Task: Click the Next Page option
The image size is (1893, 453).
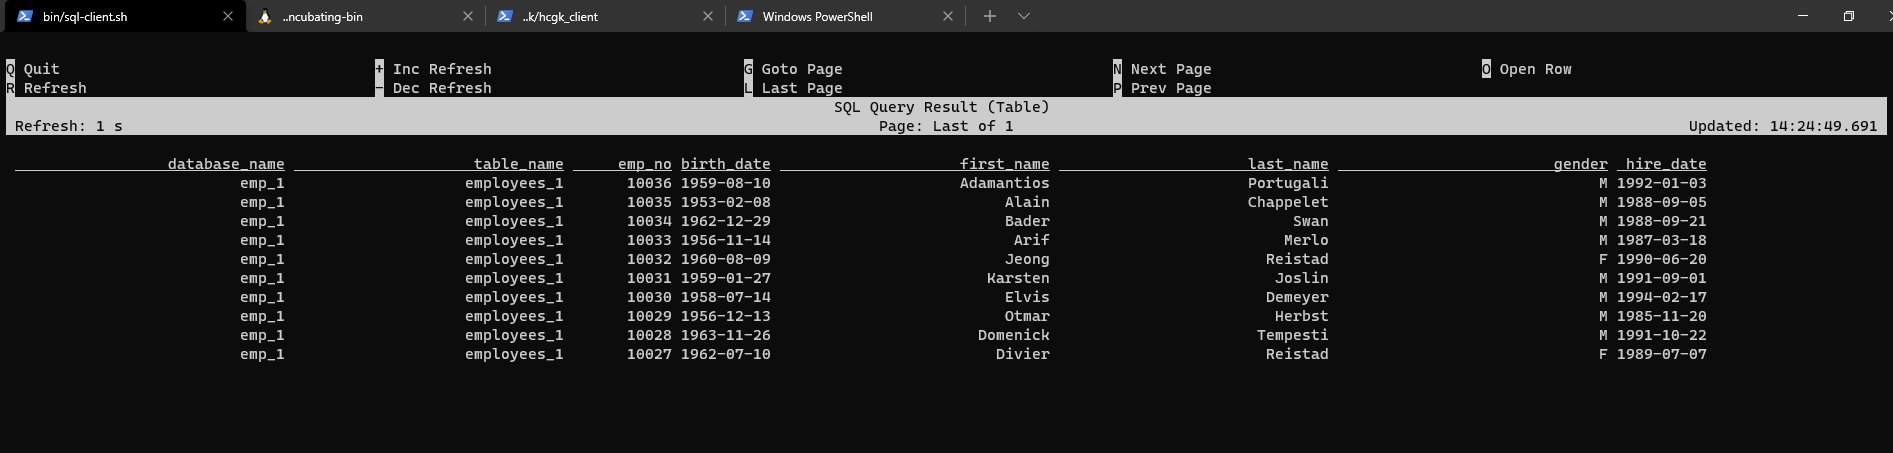Action: [1170, 69]
